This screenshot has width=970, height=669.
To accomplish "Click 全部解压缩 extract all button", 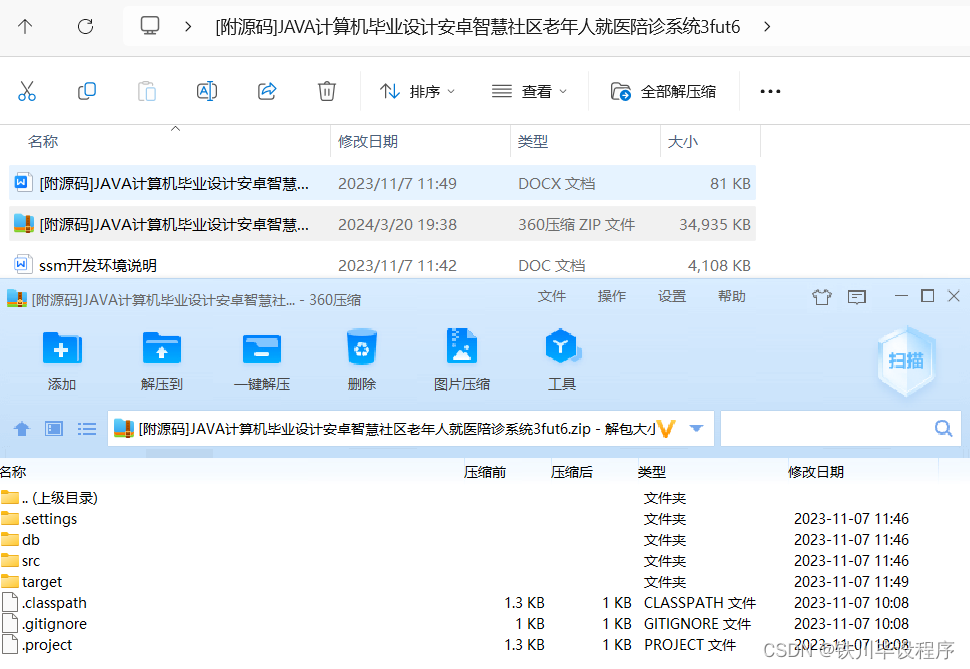I will click(x=663, y=92).
